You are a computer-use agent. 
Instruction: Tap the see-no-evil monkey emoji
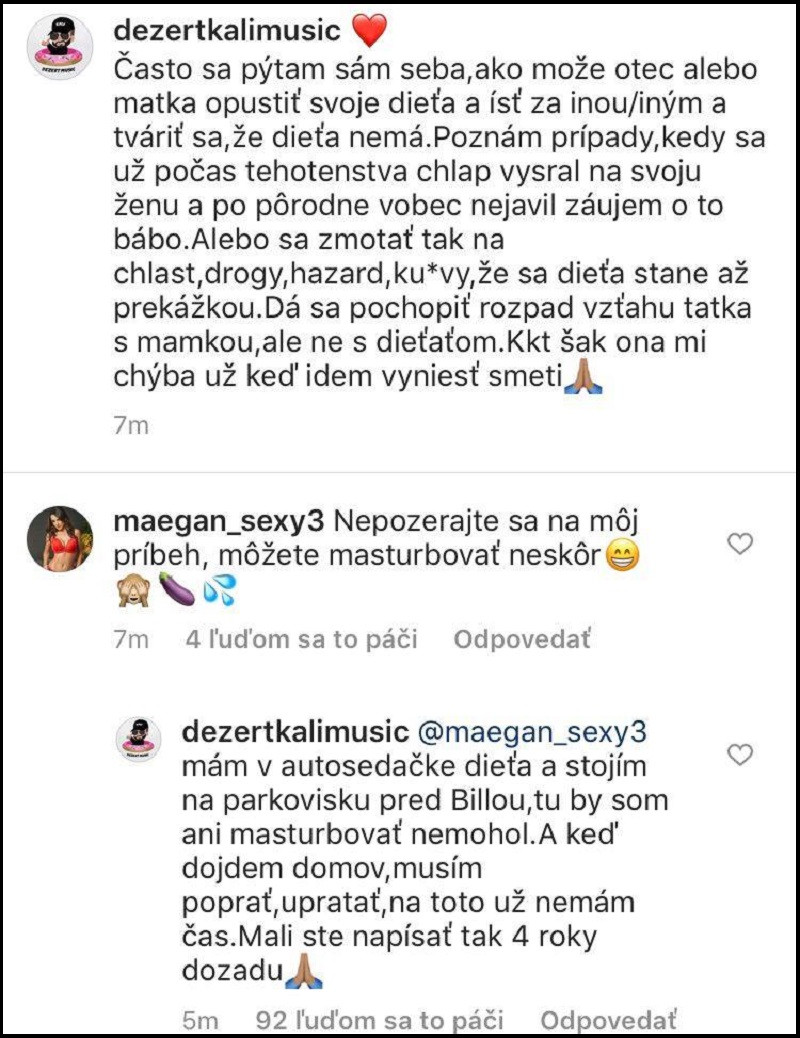pyautogui.click(x=133, y=590)
